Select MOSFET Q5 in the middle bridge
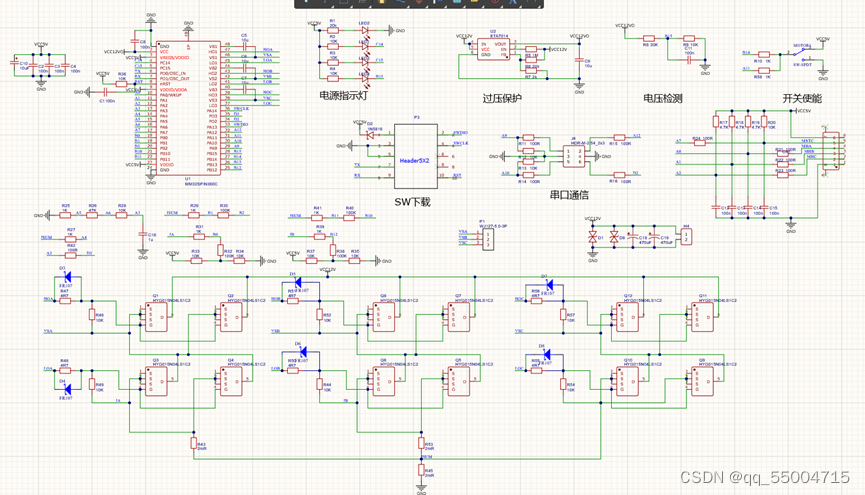The height and width of the screenshot is (495, 865). (459, 381)
